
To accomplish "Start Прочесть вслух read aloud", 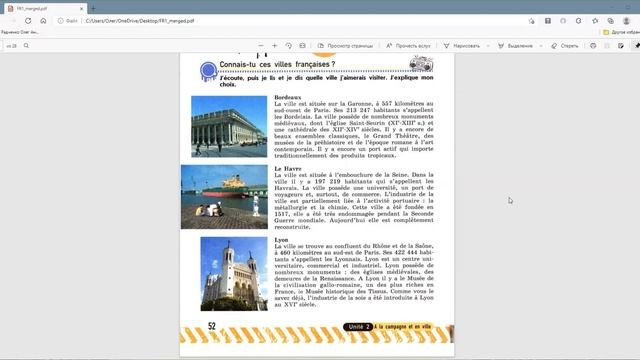I will pos(408,46).
